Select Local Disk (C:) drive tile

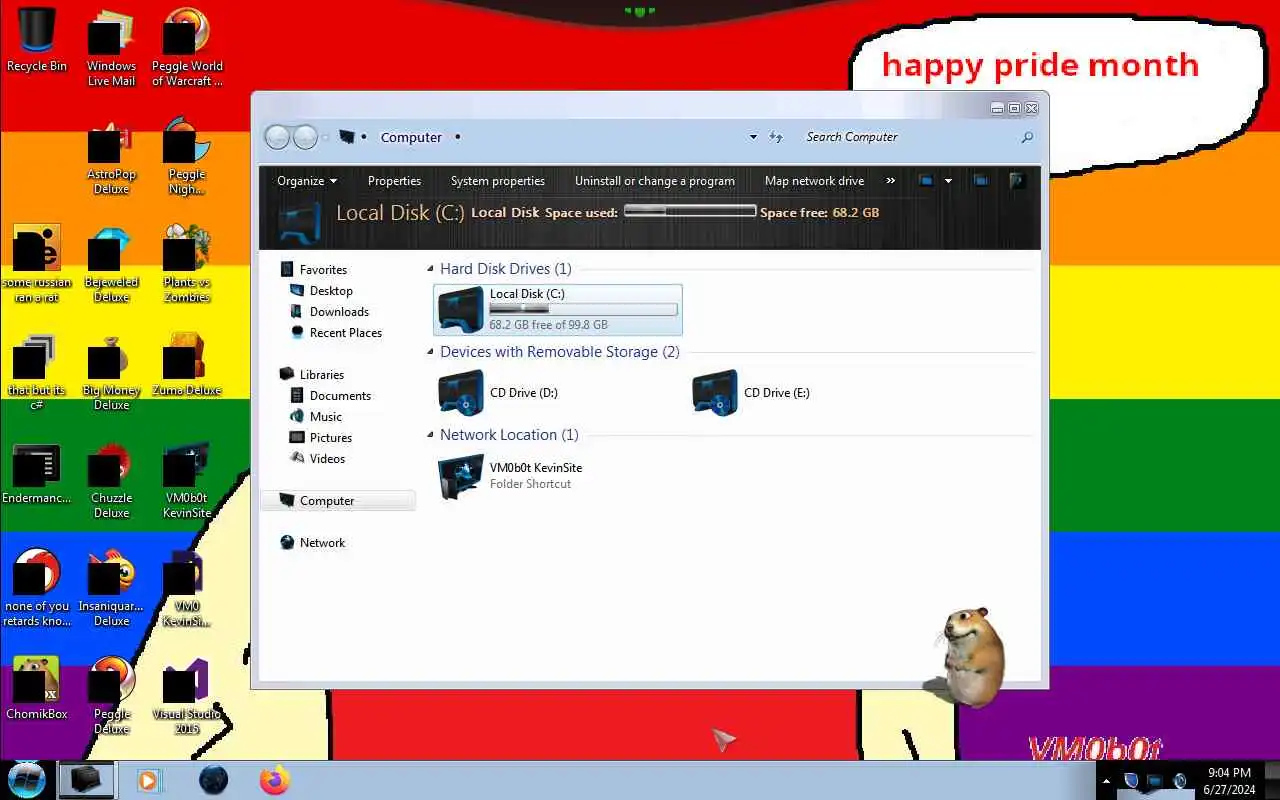click(x=558, y=309)
